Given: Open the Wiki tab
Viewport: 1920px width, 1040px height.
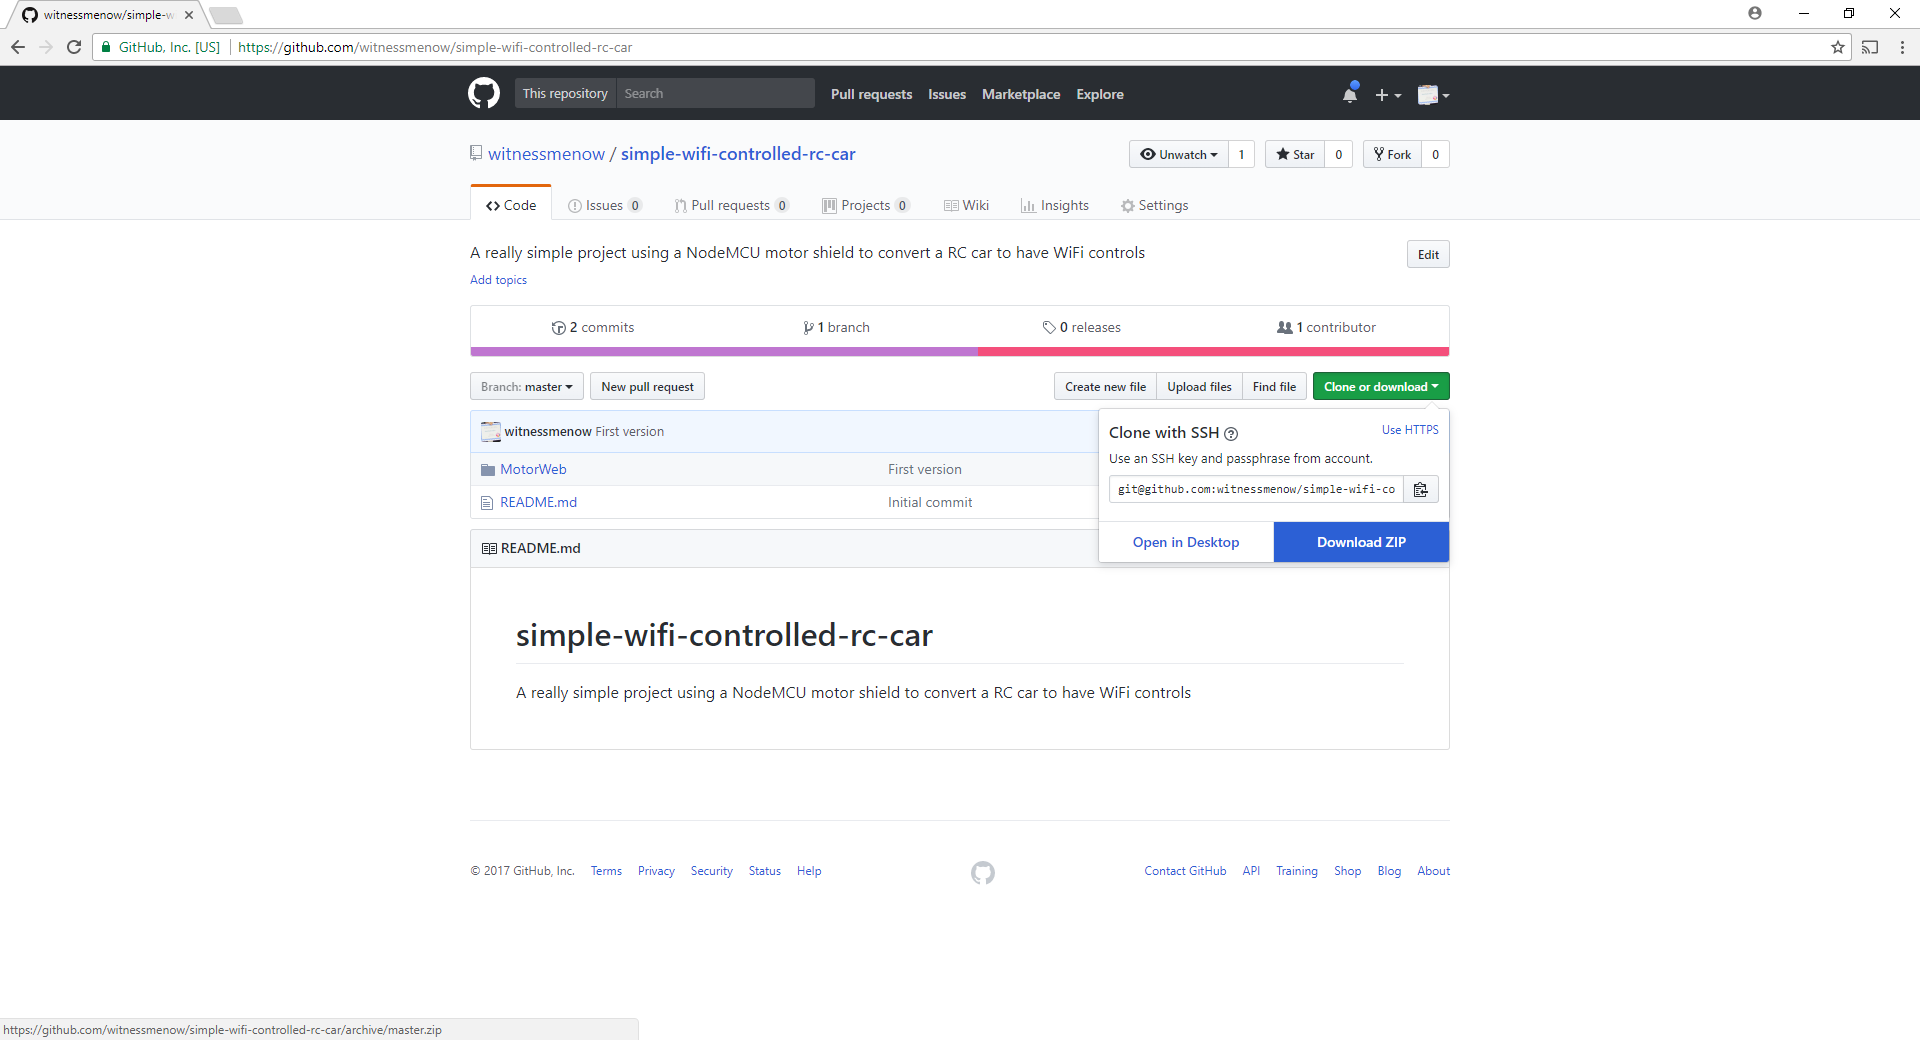Looking at the screenshot, I should 966,205.
